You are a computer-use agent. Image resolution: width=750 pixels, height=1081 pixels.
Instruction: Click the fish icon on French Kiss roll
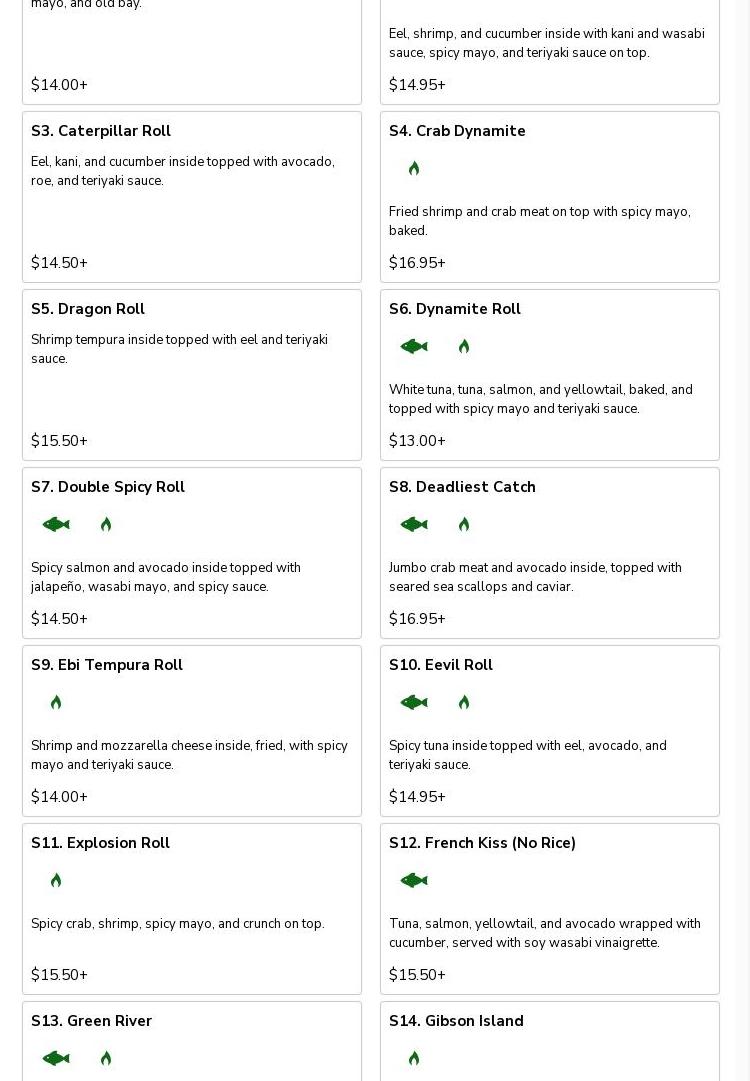coord(413,880)
